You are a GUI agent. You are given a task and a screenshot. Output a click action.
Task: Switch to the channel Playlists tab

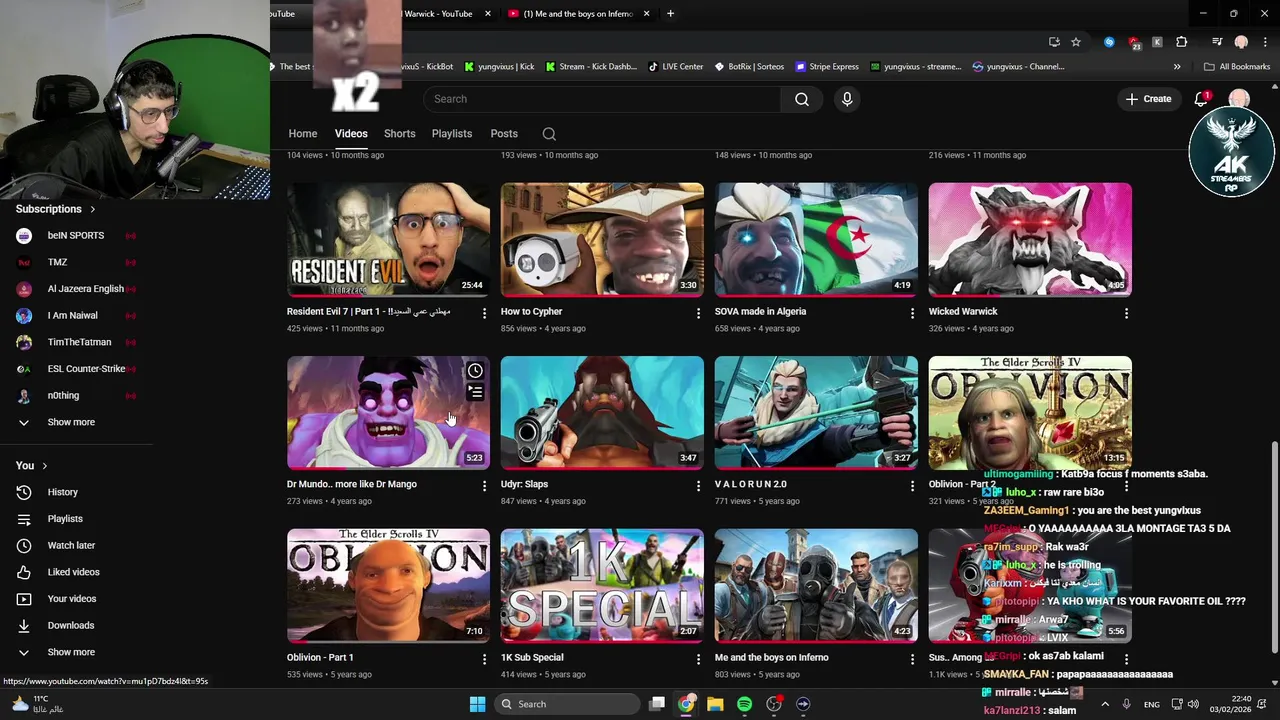452,134
